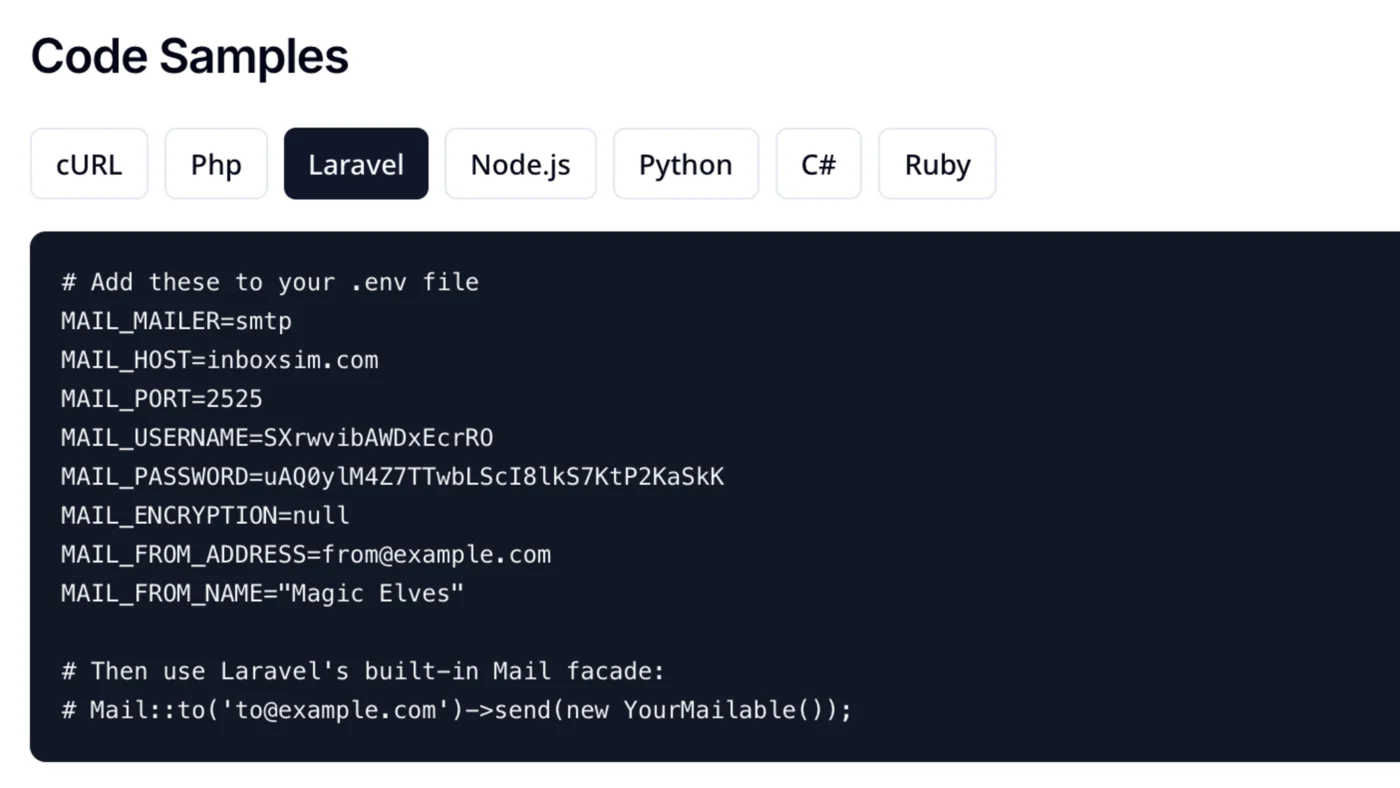Click the Mail facade comment
This screenshot has width=1400, height=788.
click(x=362, y=671)
